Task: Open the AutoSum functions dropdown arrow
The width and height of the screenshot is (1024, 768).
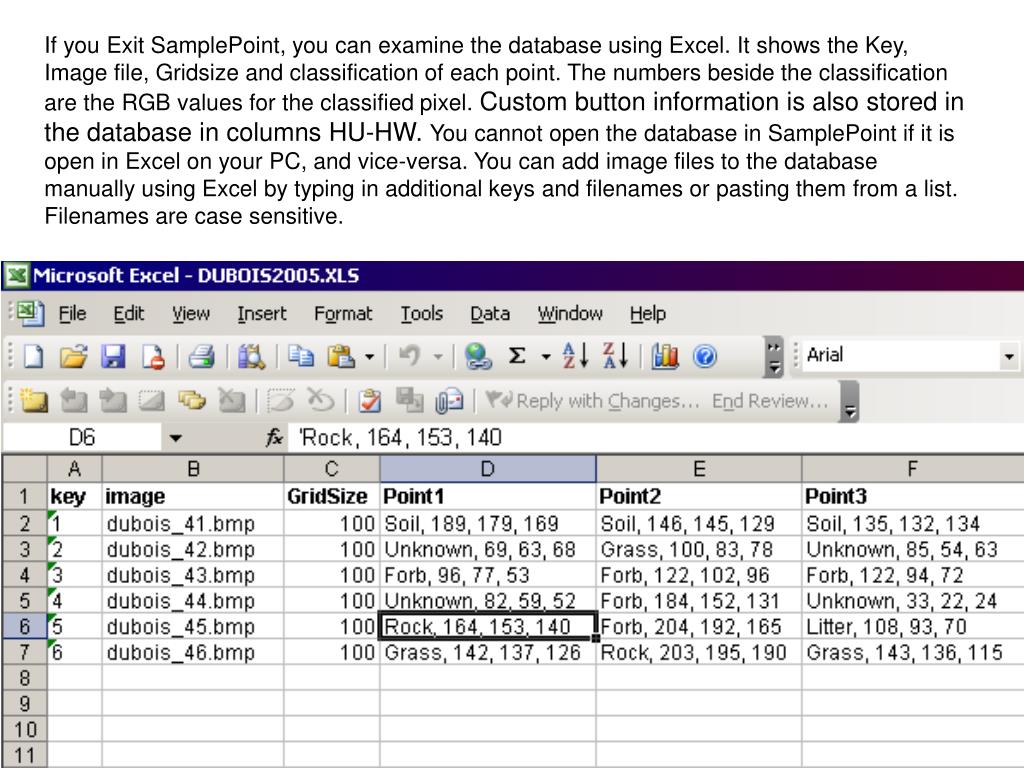Action: coord(546,357)
